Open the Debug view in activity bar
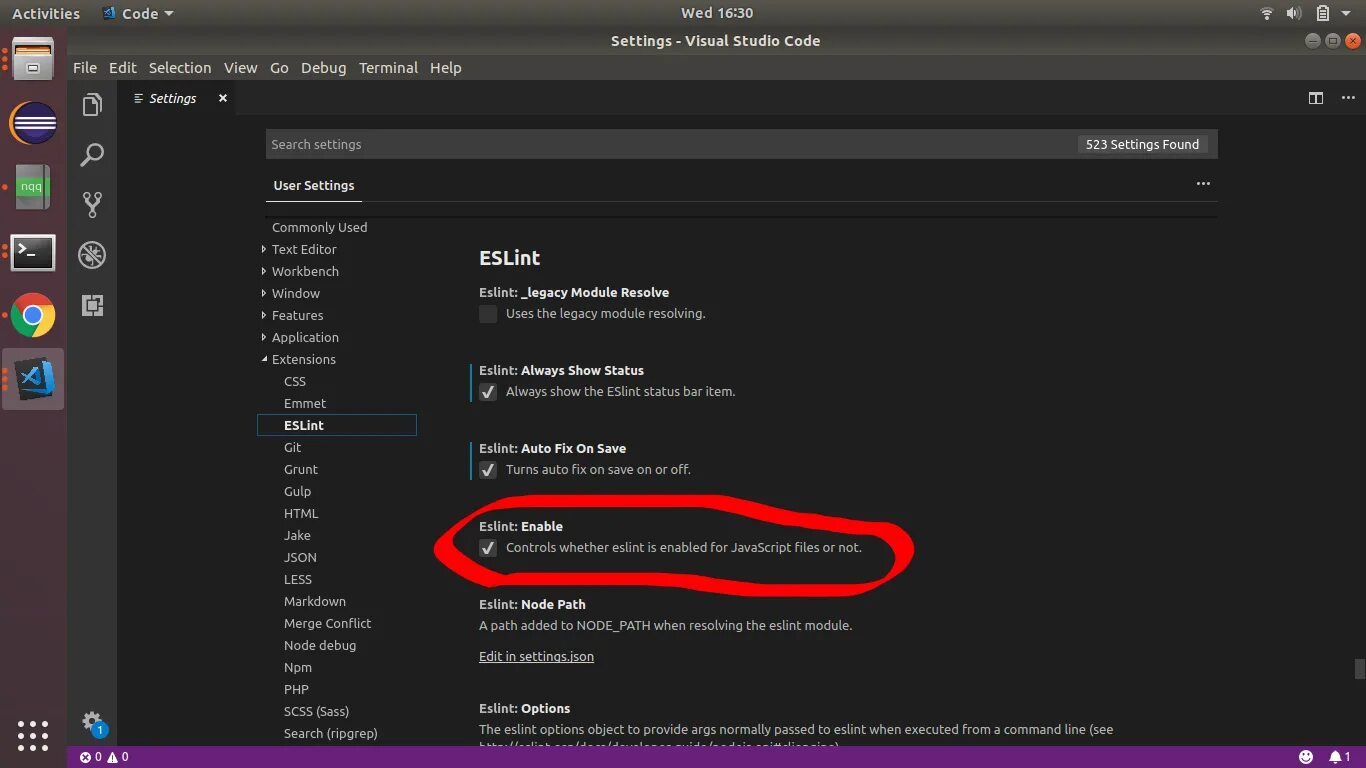 pyautogui.click(x=92, y=255)
